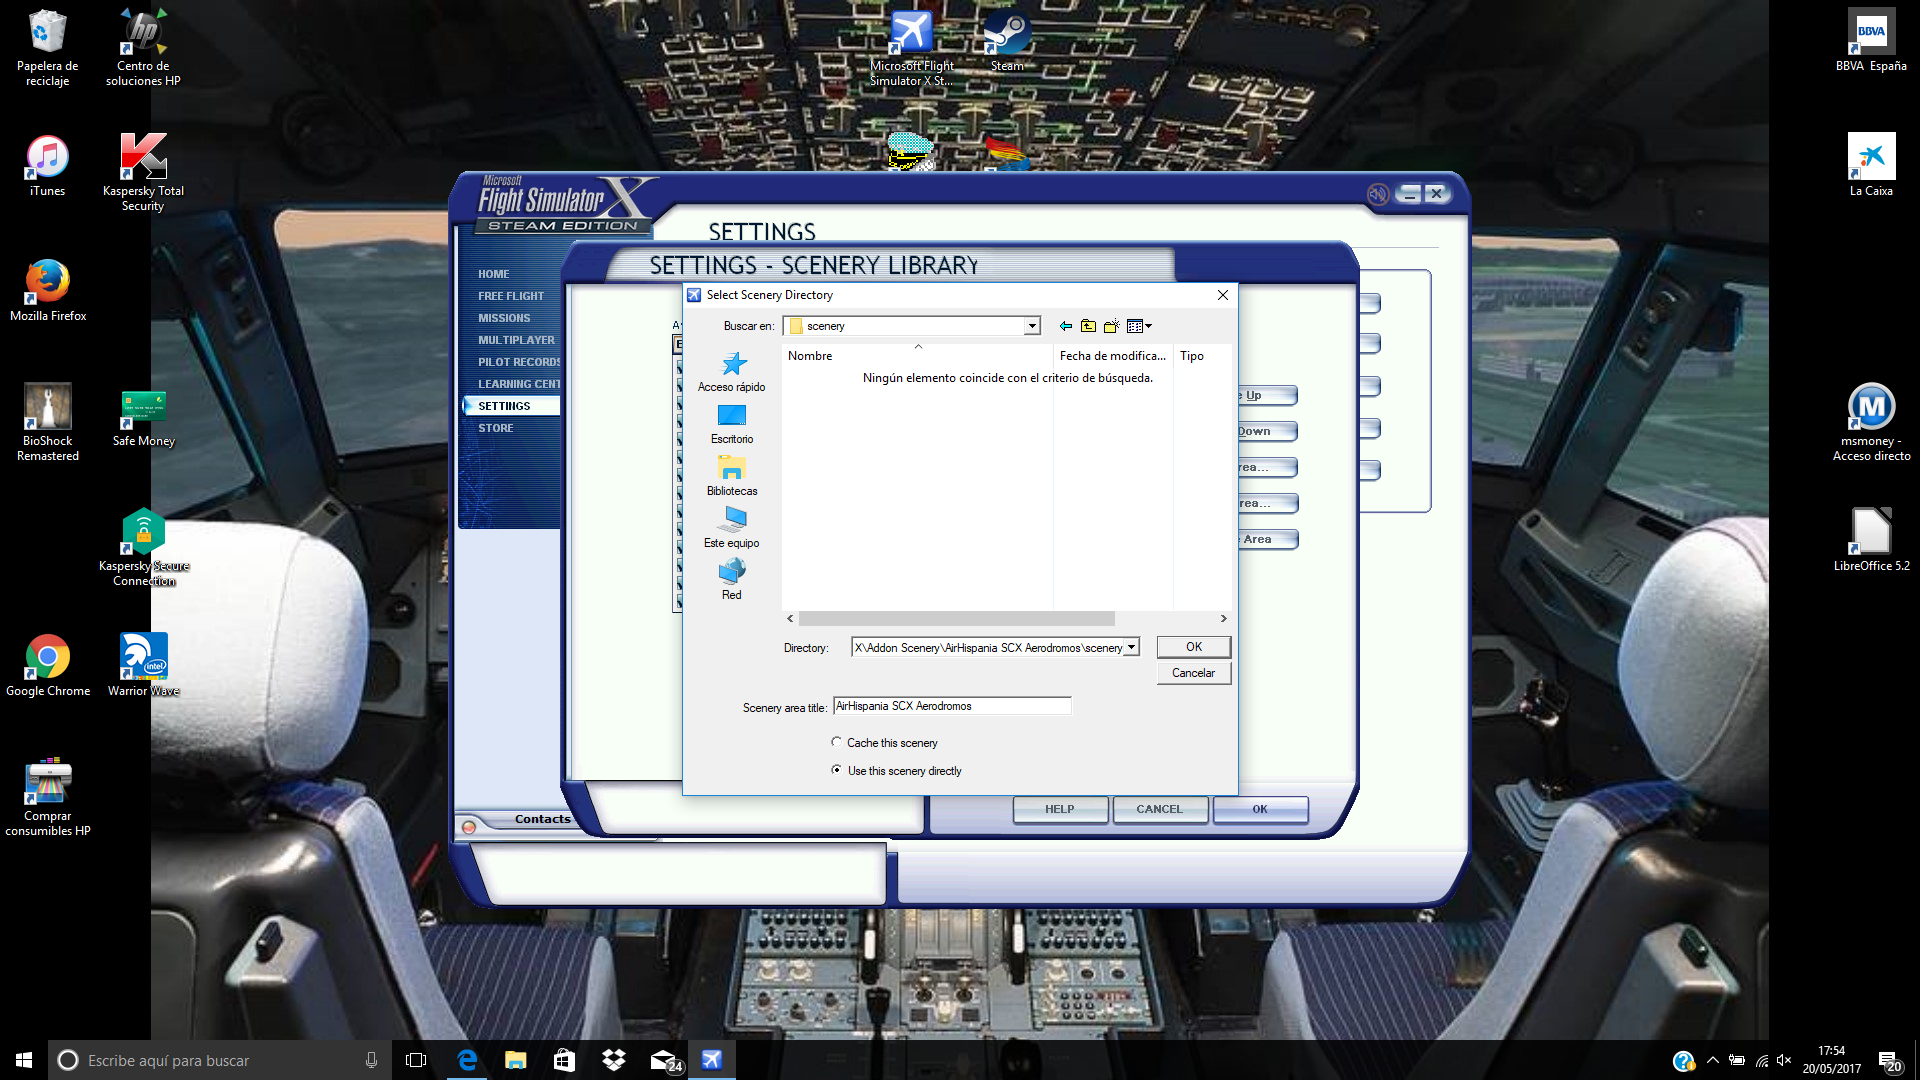Open Bibliotecas in places bar
The width and height of the screenshot is (1920, 1080).
pyautogui.click(x=732, y=476)
